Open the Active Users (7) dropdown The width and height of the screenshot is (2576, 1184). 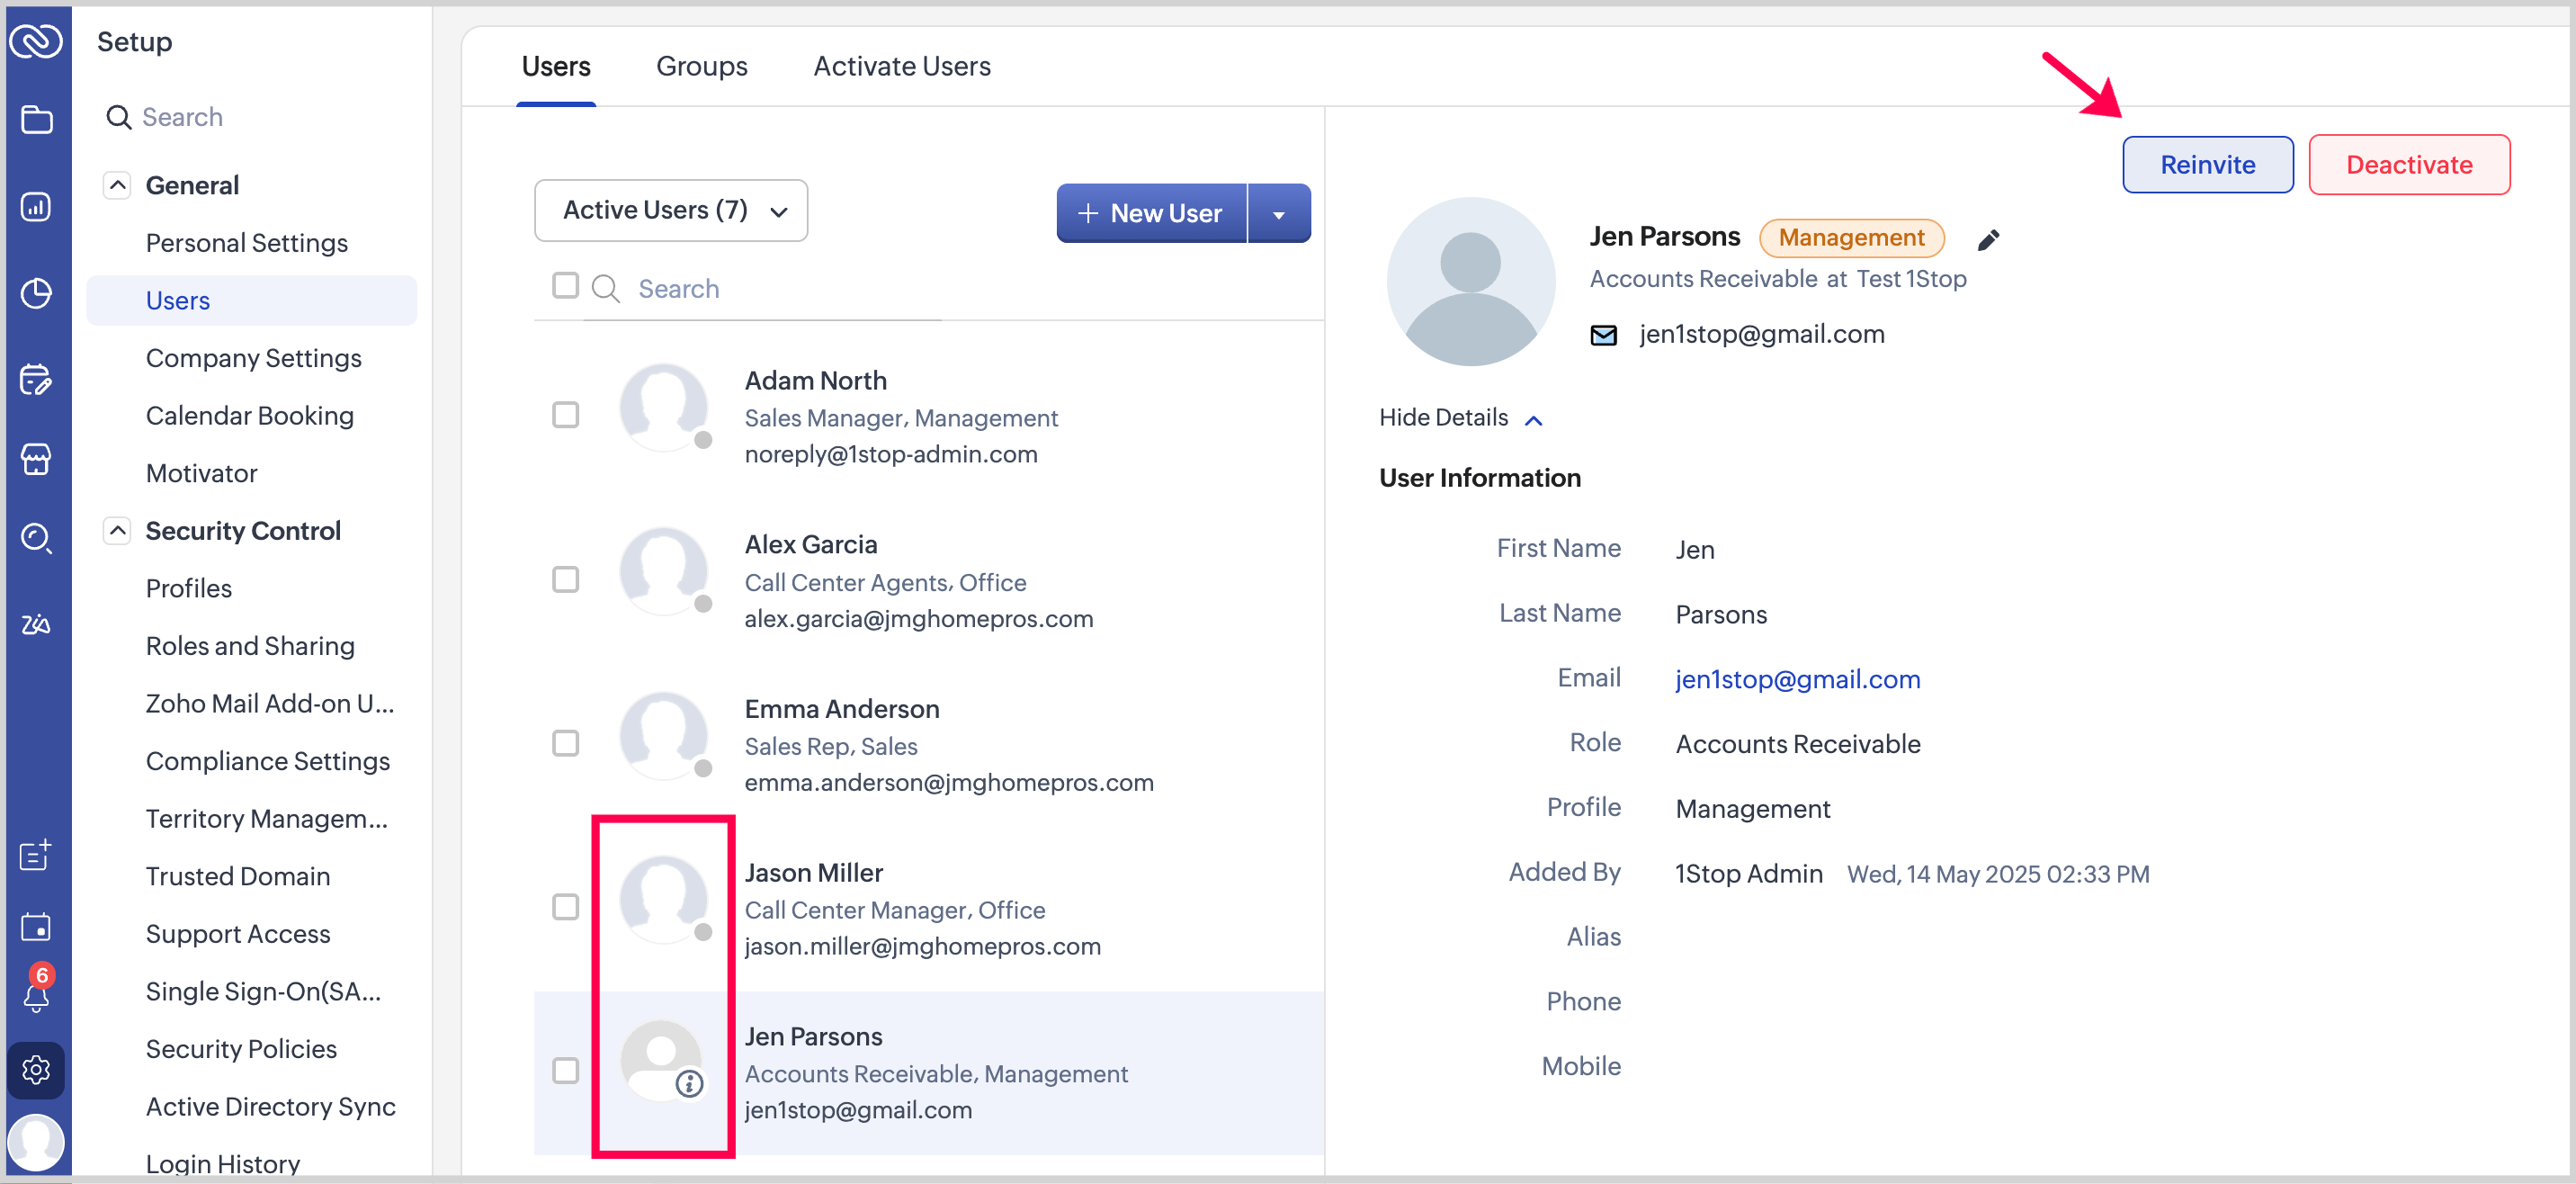(671, 210)
